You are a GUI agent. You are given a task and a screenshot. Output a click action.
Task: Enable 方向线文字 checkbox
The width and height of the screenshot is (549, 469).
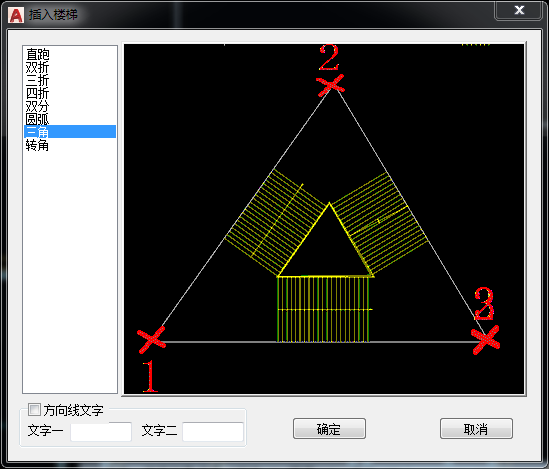[34, 410]
